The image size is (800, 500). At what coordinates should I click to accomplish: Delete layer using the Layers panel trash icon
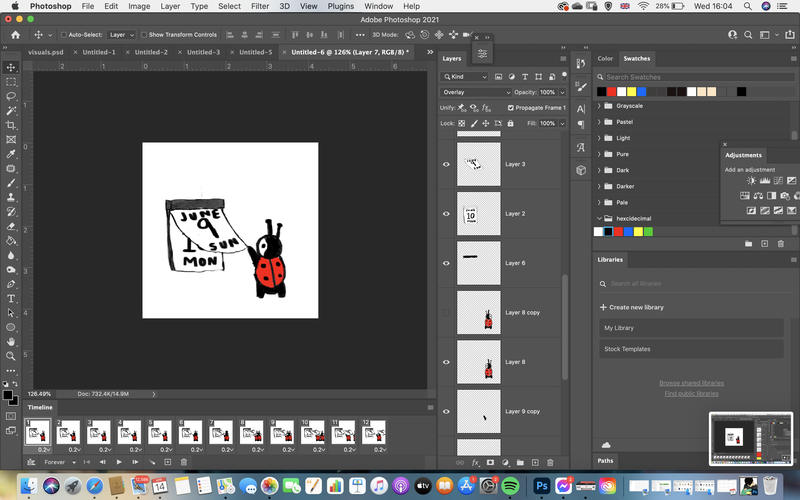[x=550, y=462]
